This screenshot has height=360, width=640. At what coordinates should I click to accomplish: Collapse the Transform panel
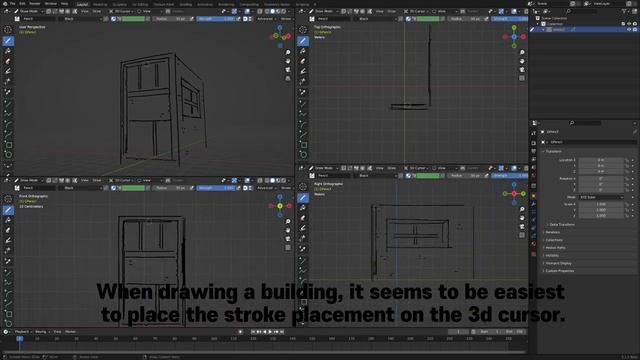tap(553, 151)
